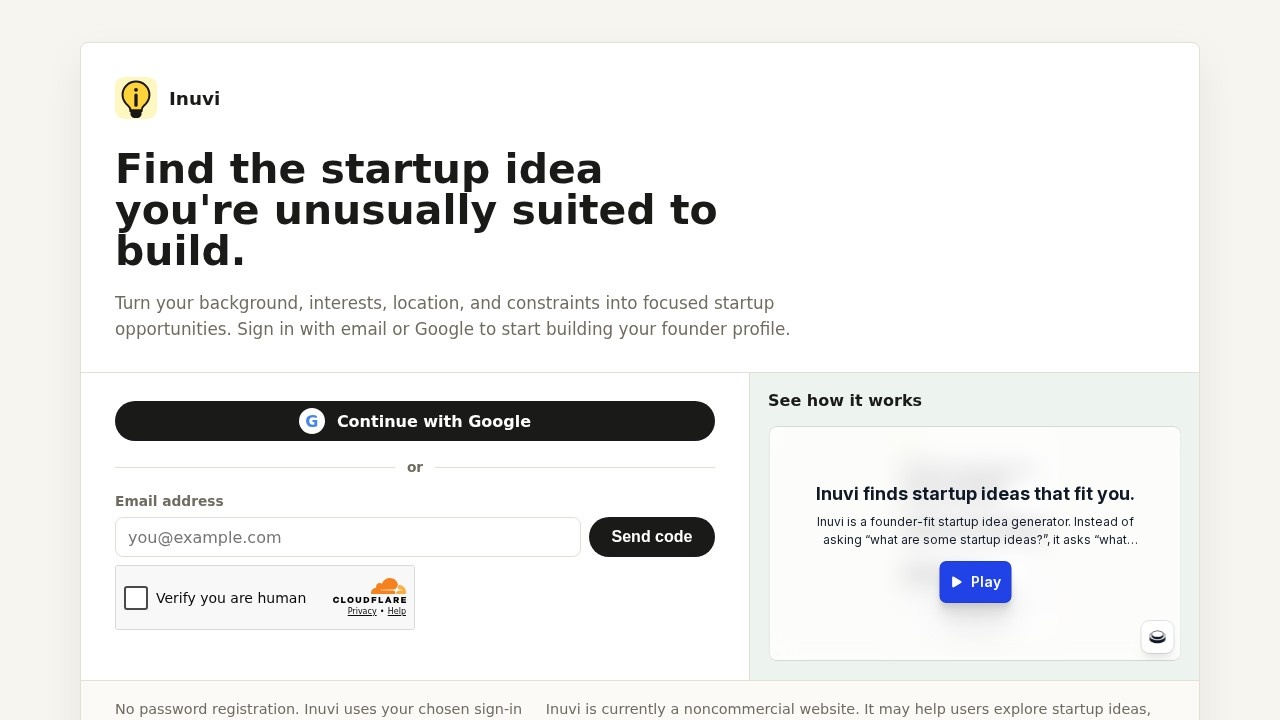
Task: Click the Google G icon
Action: 312,421
